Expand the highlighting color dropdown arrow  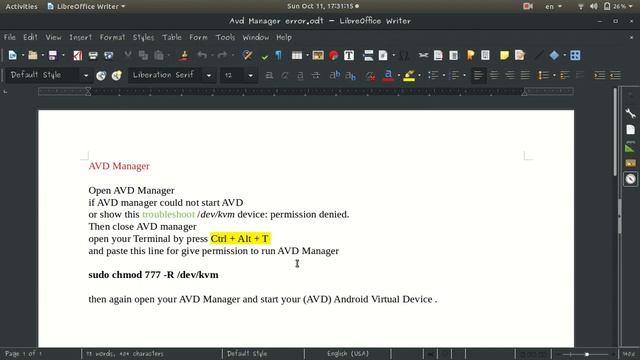[x=419, y=76]
